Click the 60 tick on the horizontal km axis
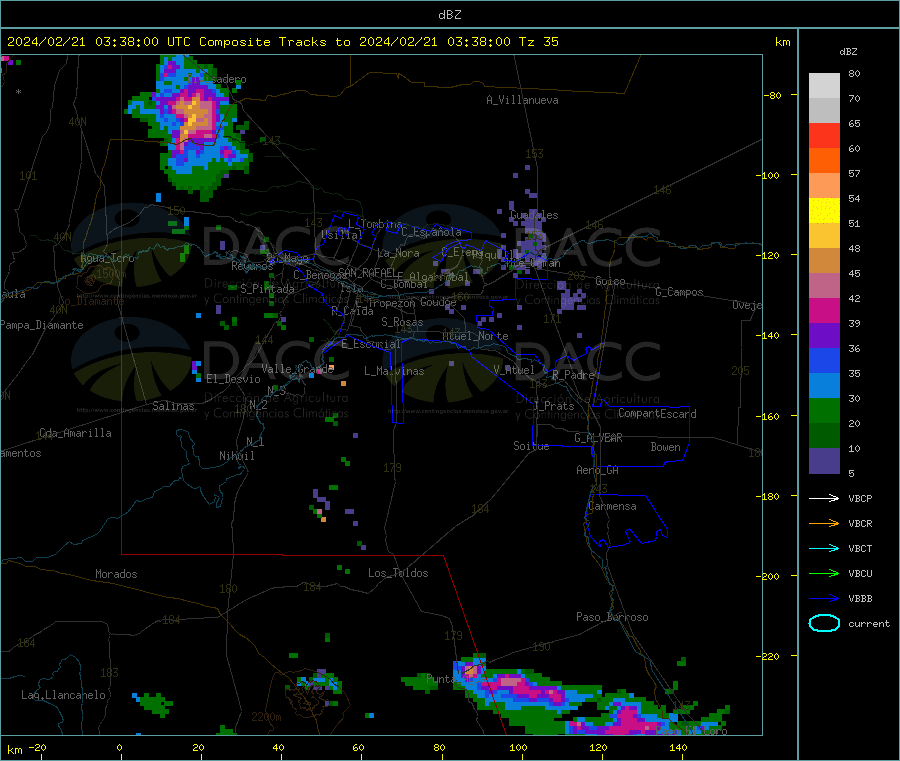 358,748
